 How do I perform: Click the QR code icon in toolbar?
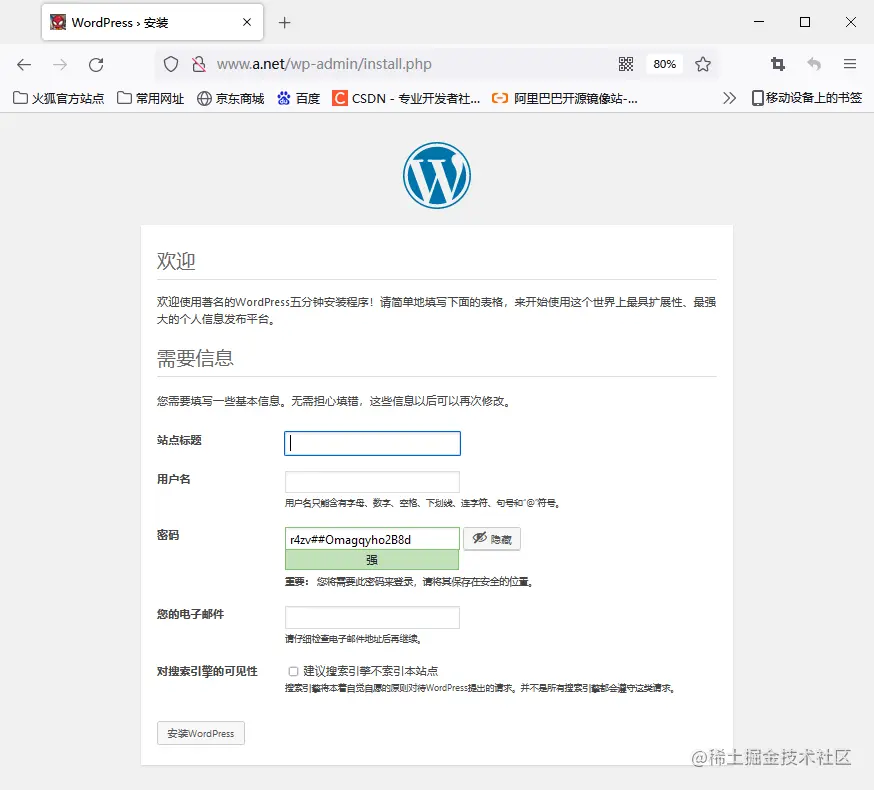(x=625, y=63)
